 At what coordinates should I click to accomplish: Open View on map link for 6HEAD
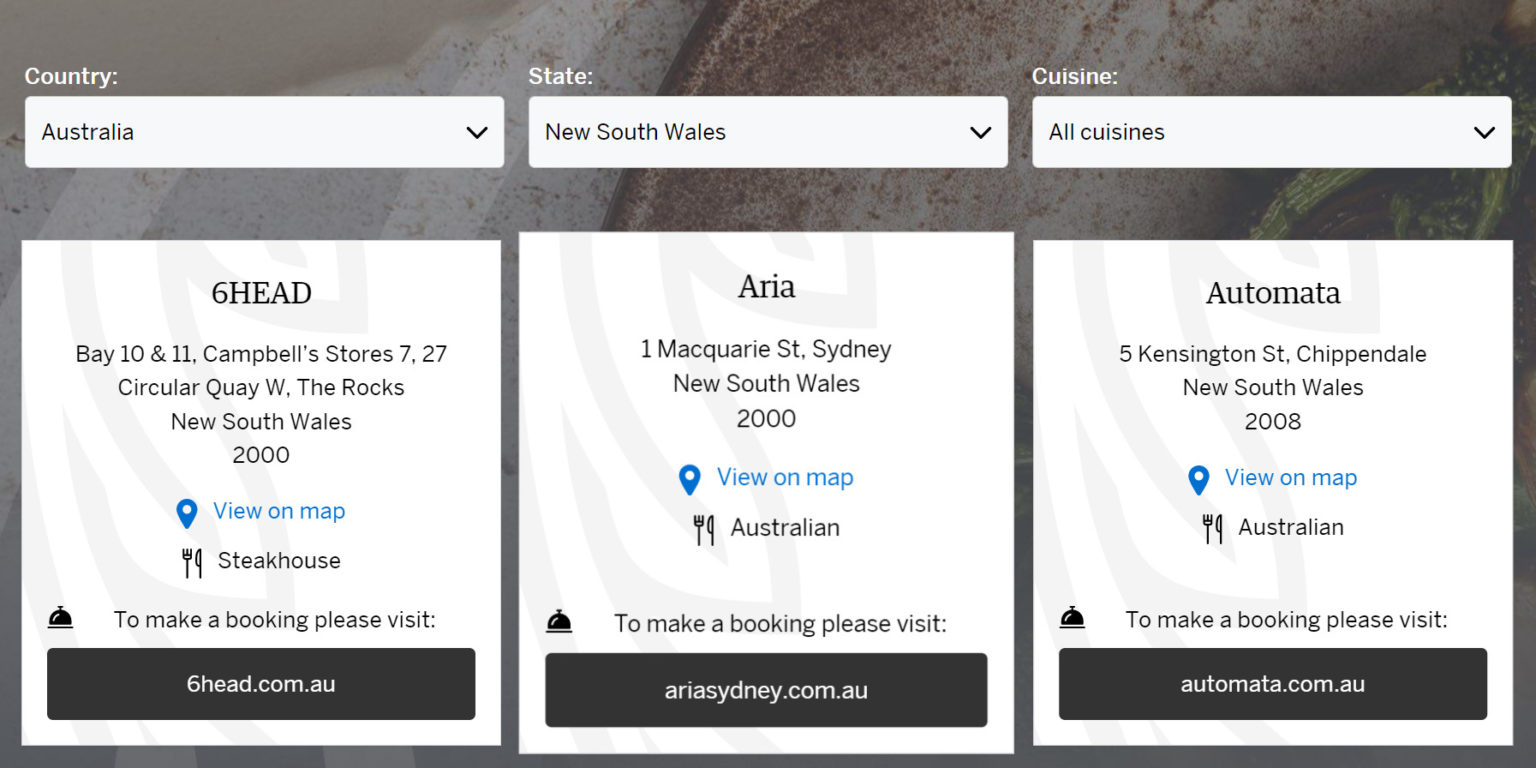pos(279,511)
